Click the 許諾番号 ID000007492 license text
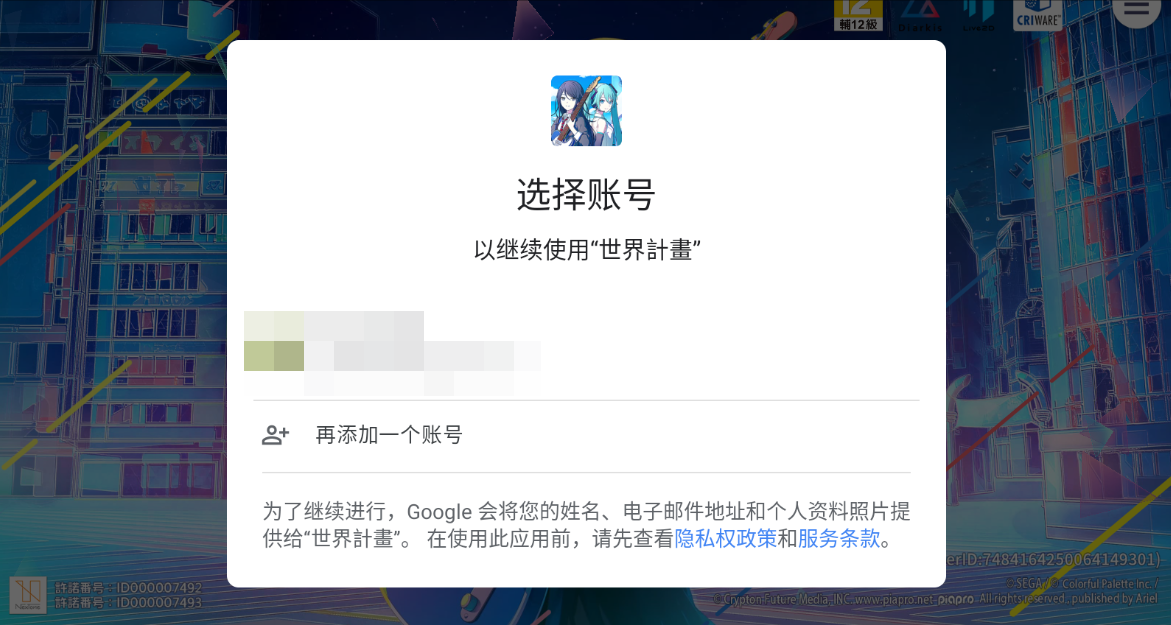This screenshot has height=625, width=1171. coord(128,588)
